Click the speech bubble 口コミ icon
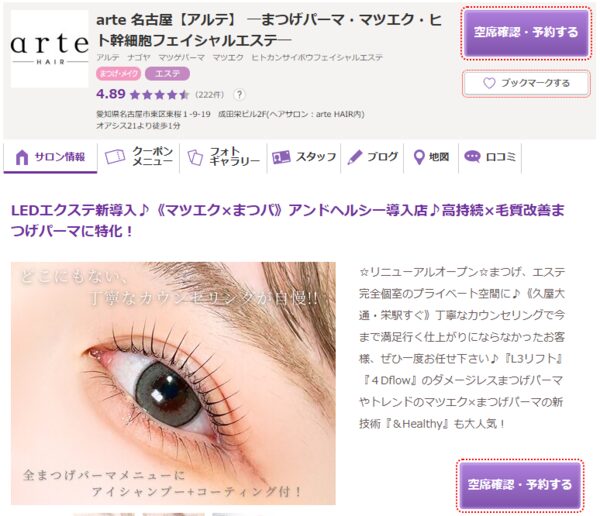600x516 pixels. [472, 157]
